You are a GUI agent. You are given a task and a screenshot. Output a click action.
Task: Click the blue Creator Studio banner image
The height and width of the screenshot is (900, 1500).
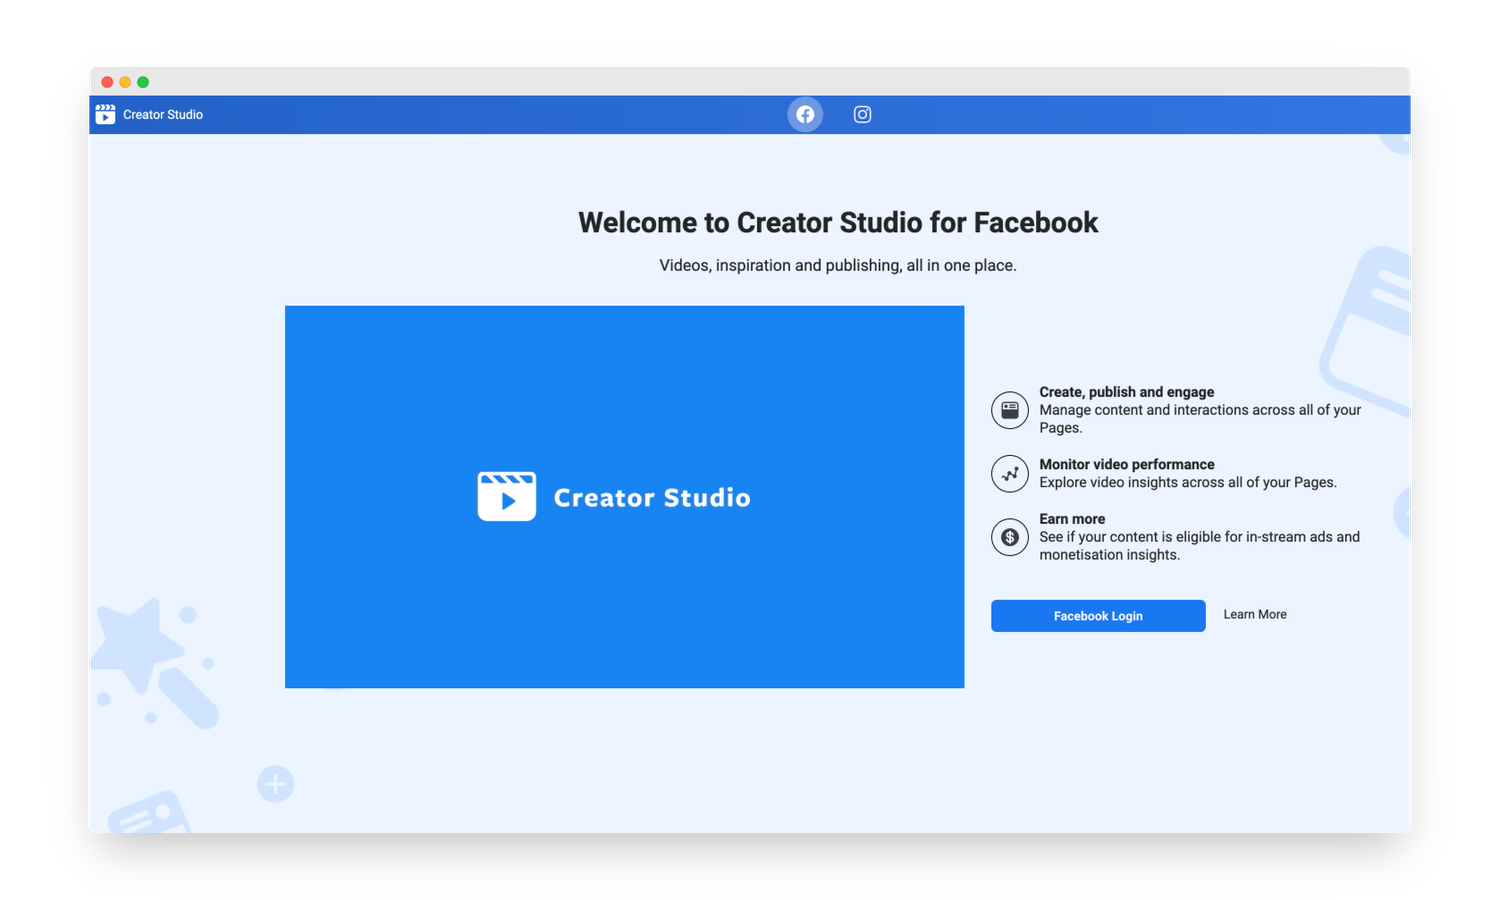point(625,496)
